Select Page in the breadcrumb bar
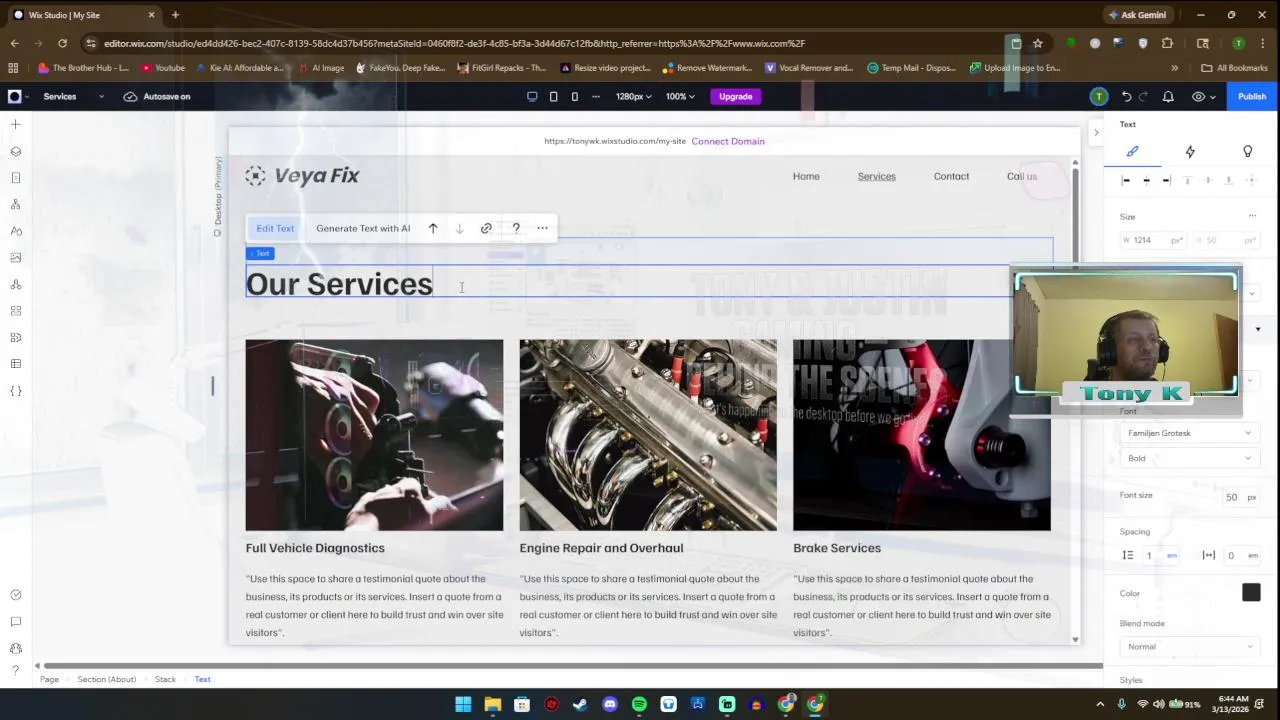The image size is (1280, 720). tap(49, 679)
